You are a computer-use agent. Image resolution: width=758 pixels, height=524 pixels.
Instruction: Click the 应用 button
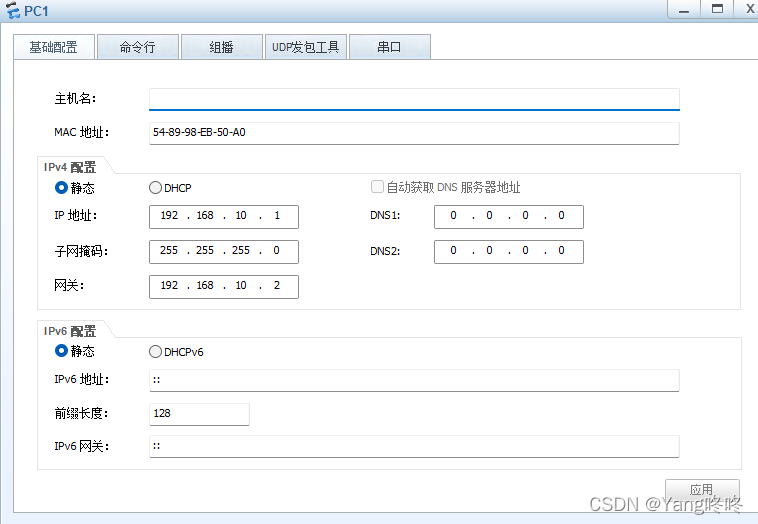[x=702, y=490]
